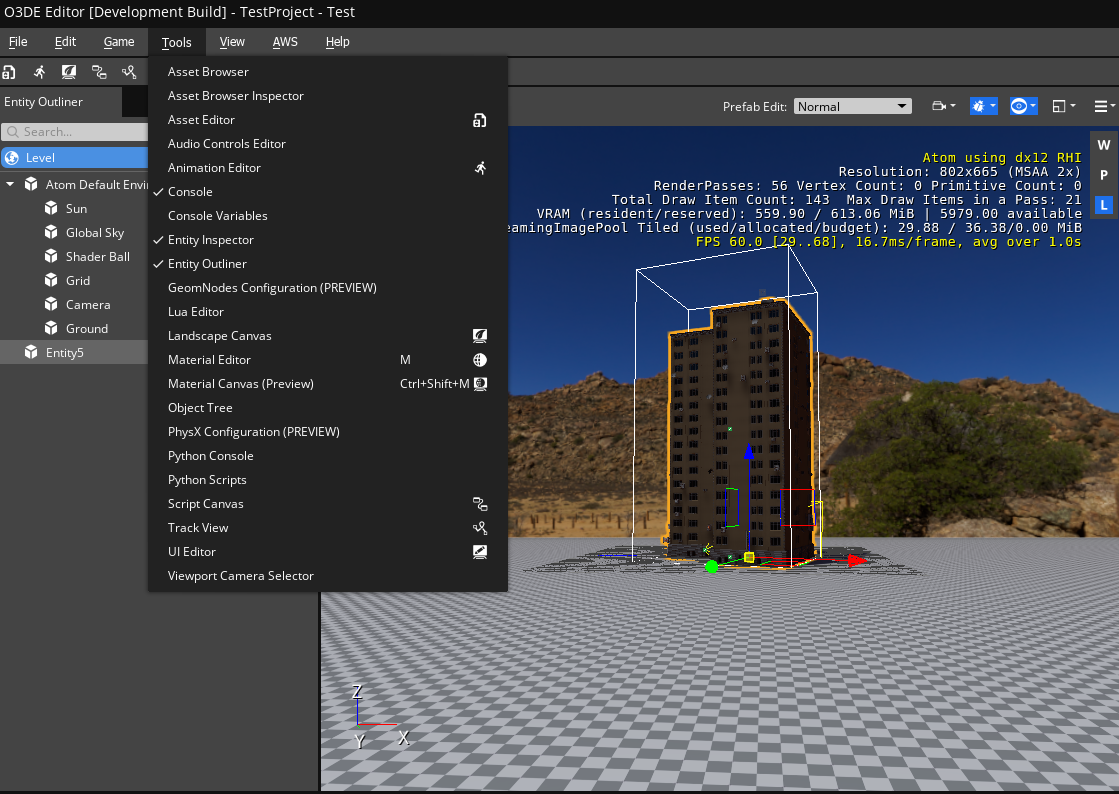Uncheck Console in Tools menu
Image resolution: width=1119 pixels, height=794 pixels.
(x=328, y=192)
